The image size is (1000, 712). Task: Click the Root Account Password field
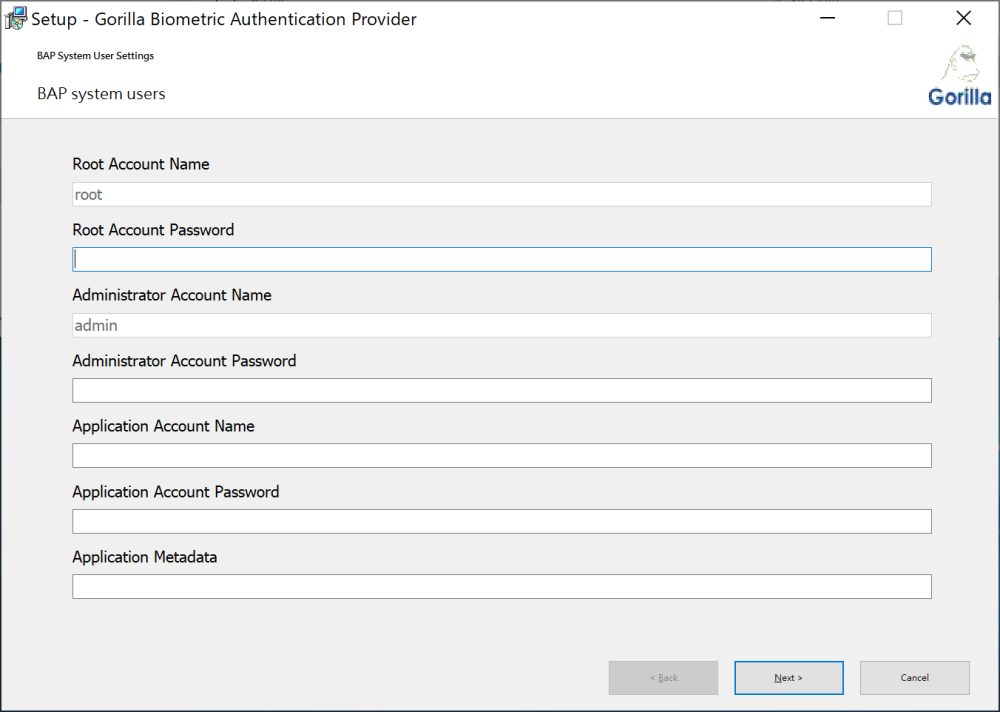pyautogui.click(x=500, y=259)
